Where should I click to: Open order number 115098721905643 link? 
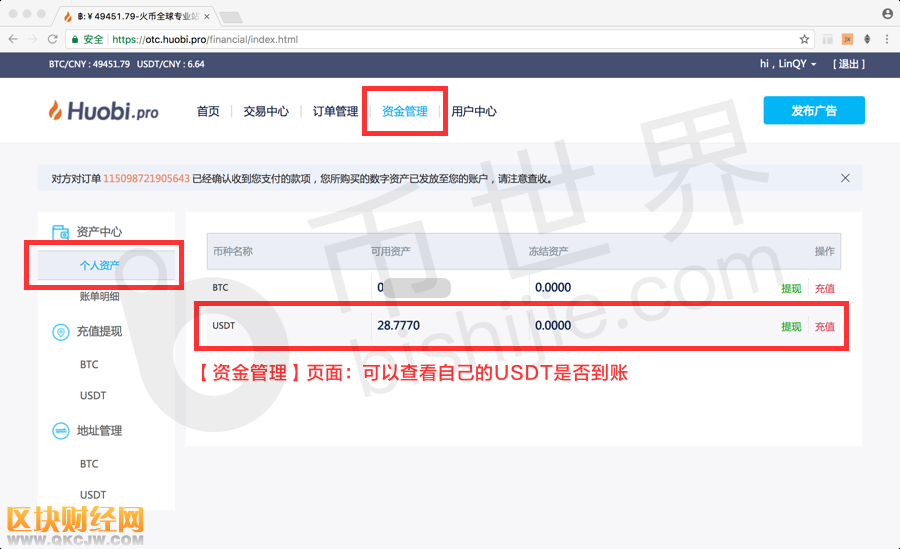146,179
